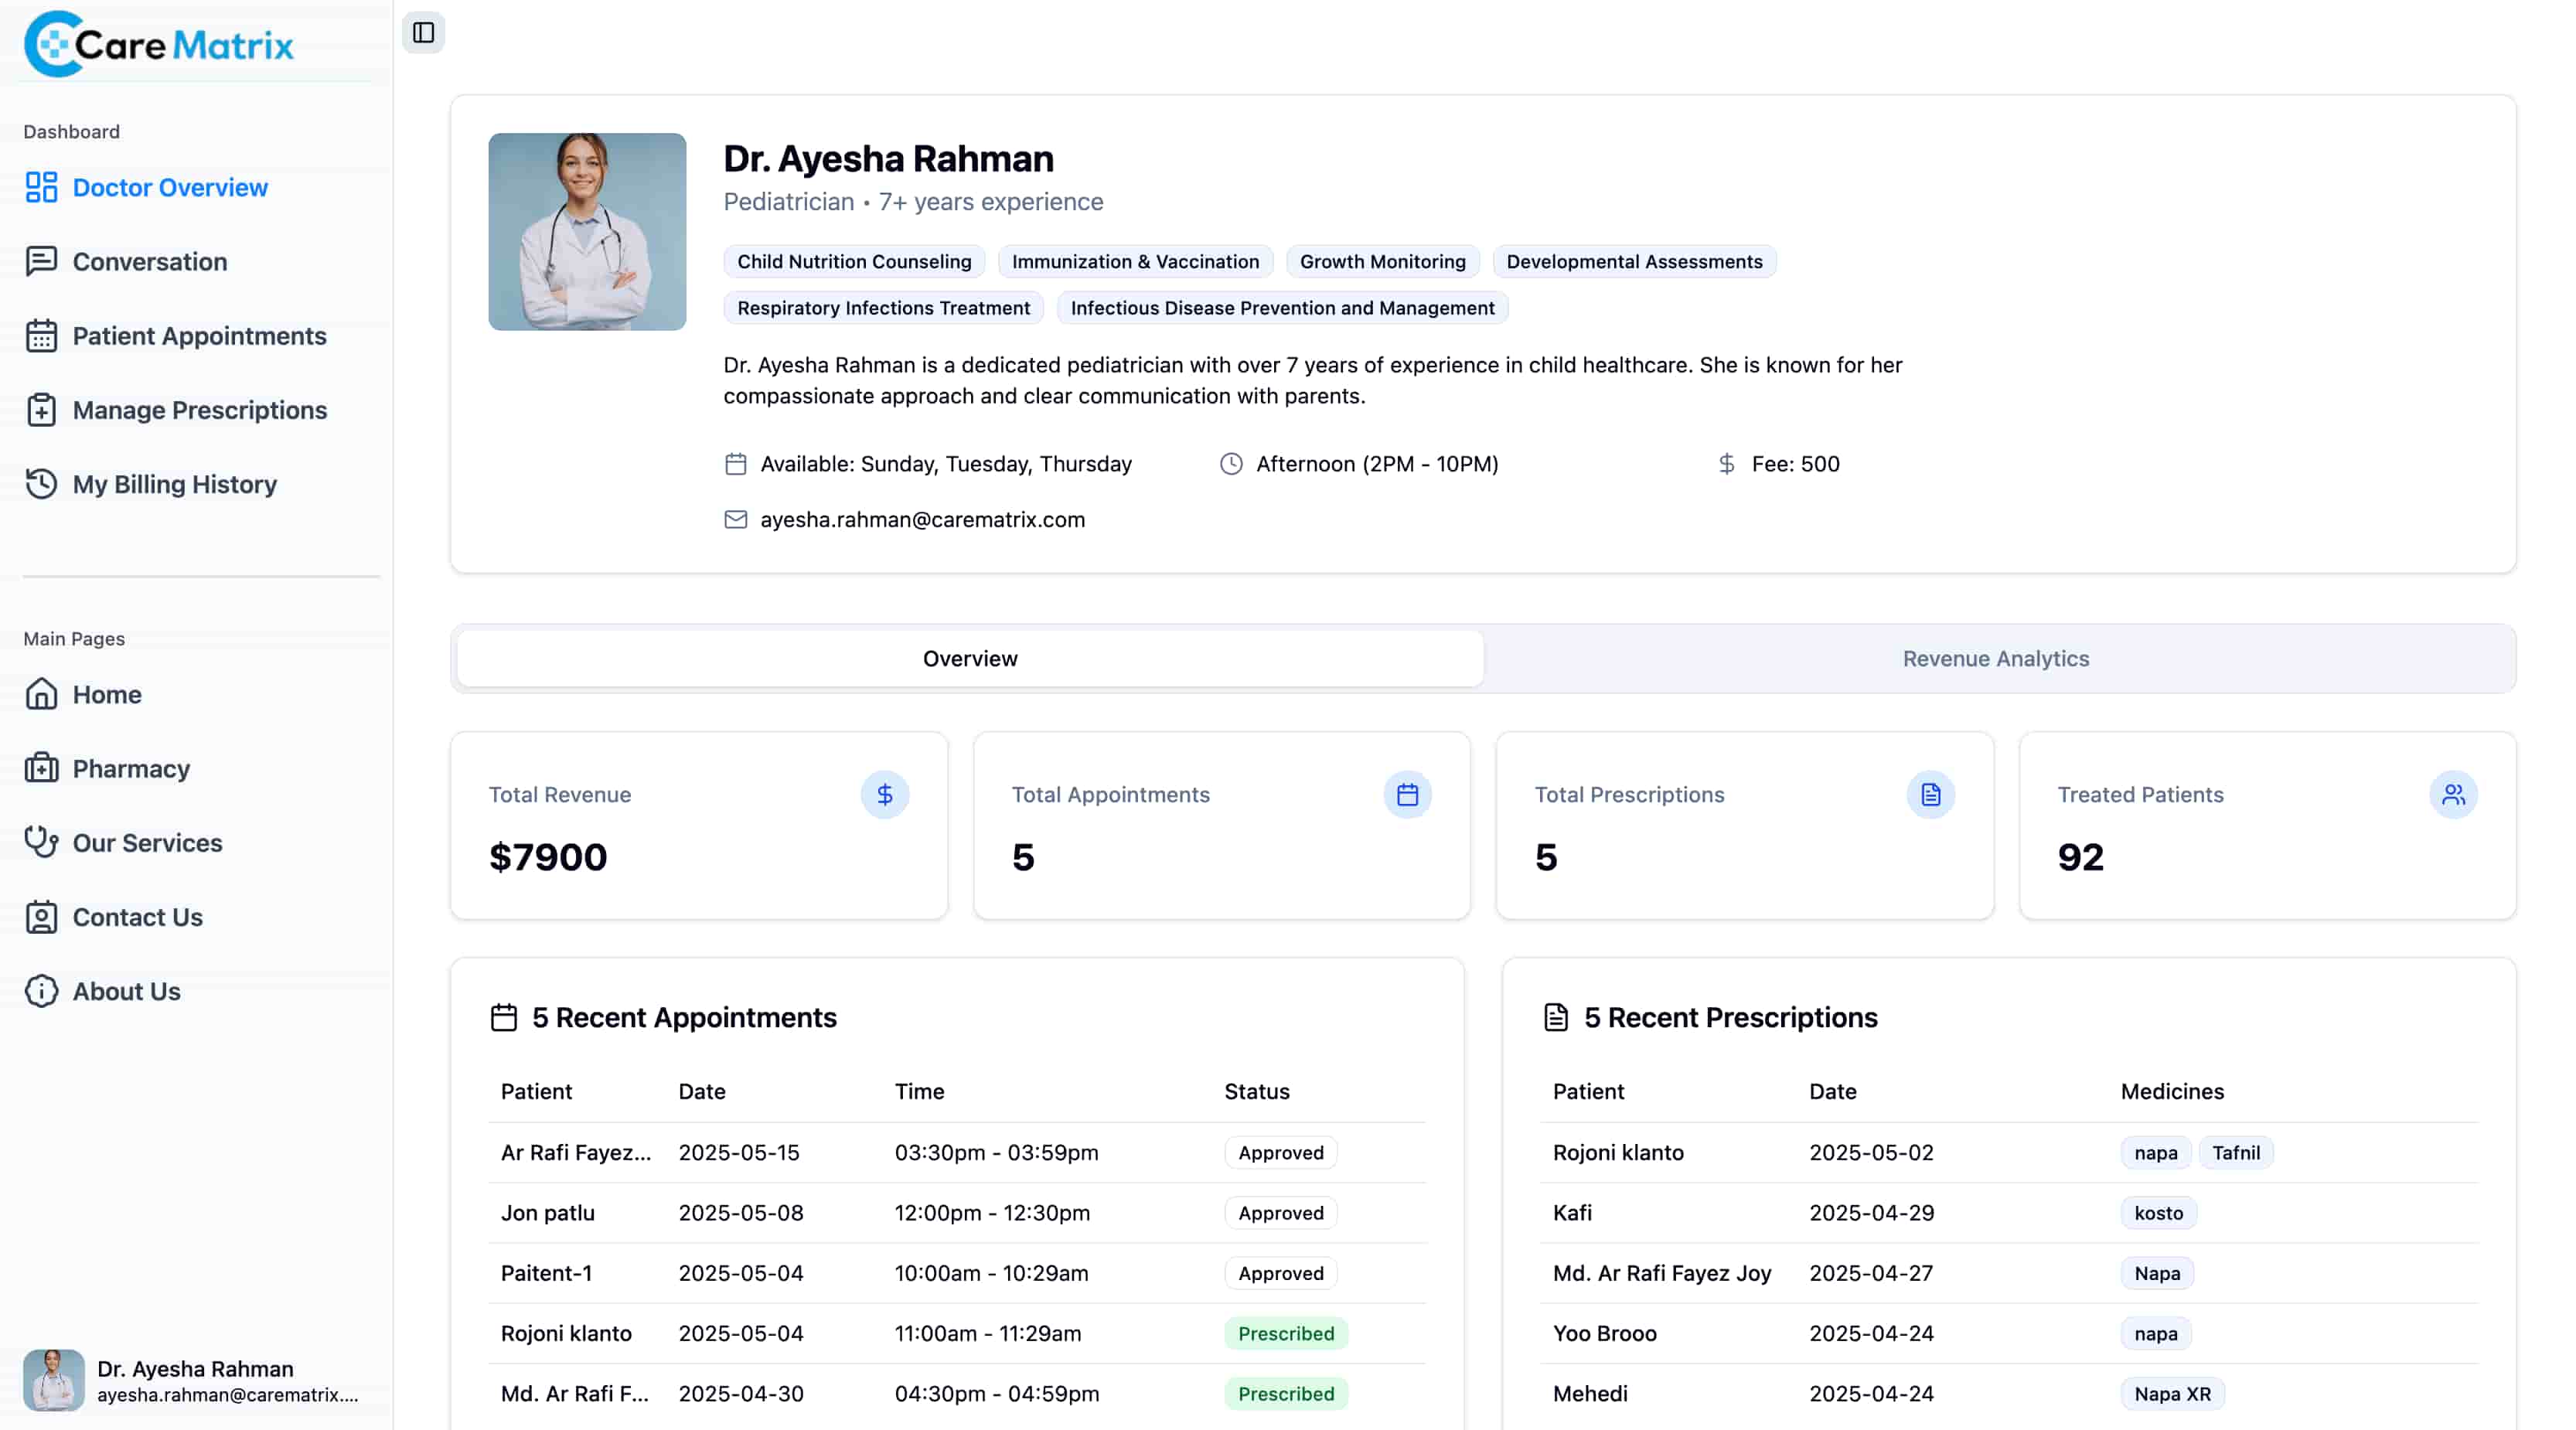Click the Dr. Ayesha Rahman sidebar account name
2576x1430 pixels.
pyautogui.click(x=195, y=1368)
